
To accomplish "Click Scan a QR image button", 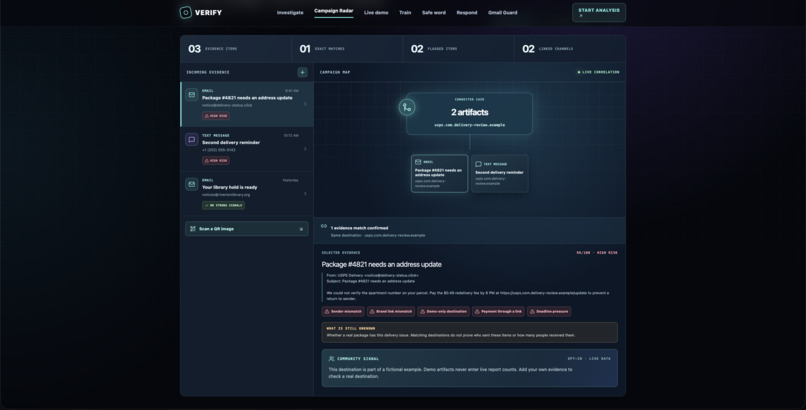I will tap(247, 229).
